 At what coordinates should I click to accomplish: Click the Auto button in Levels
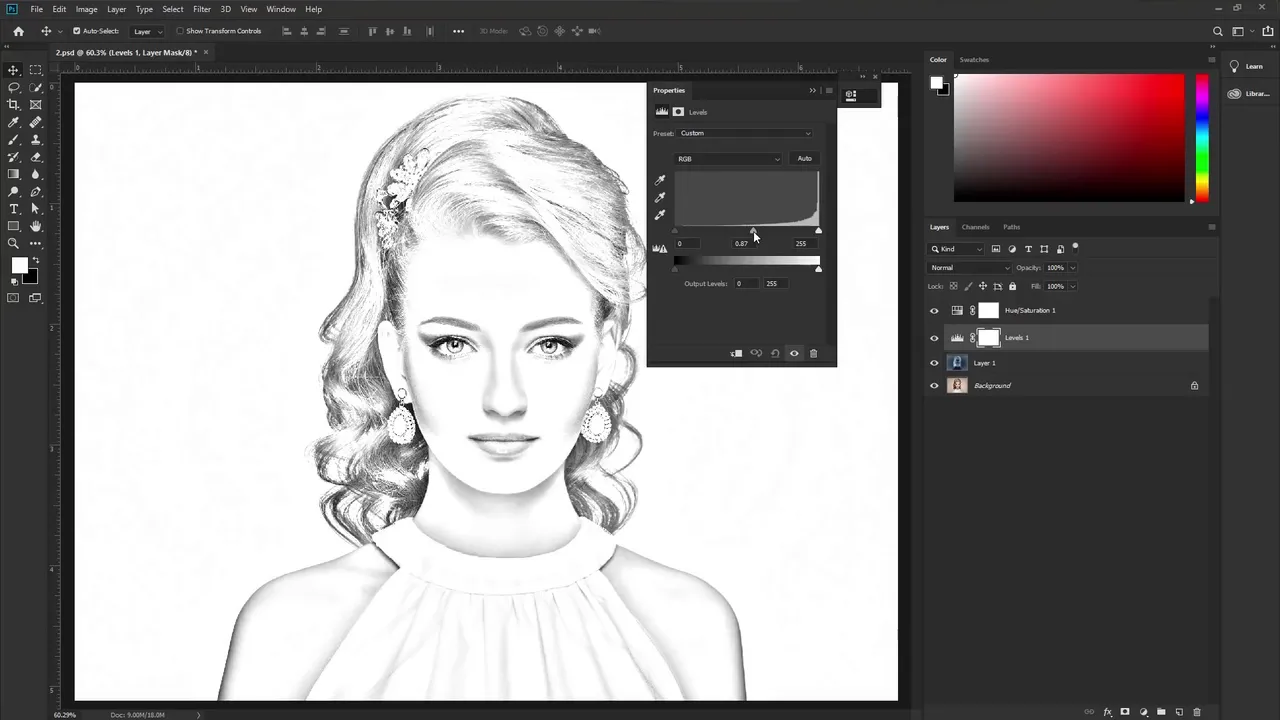[x=805, y=159]
